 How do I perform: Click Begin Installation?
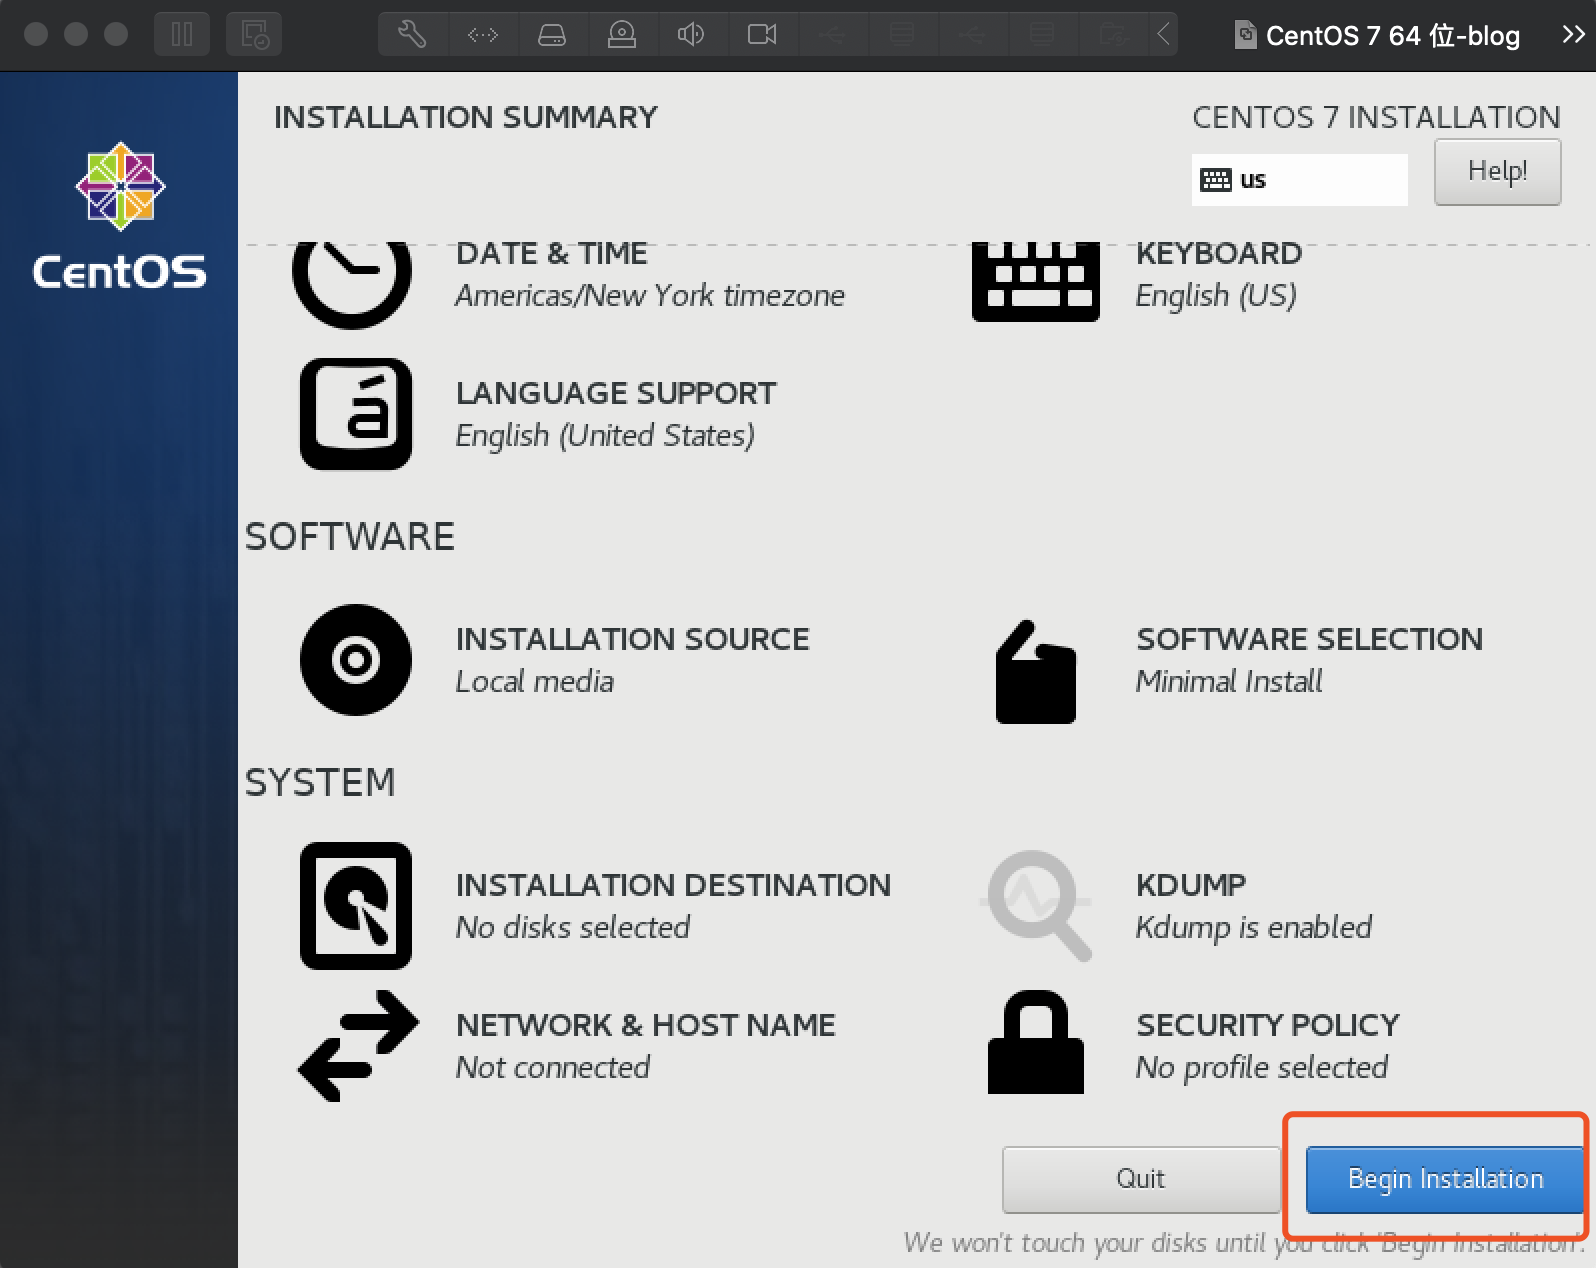click(1445, 1179)
